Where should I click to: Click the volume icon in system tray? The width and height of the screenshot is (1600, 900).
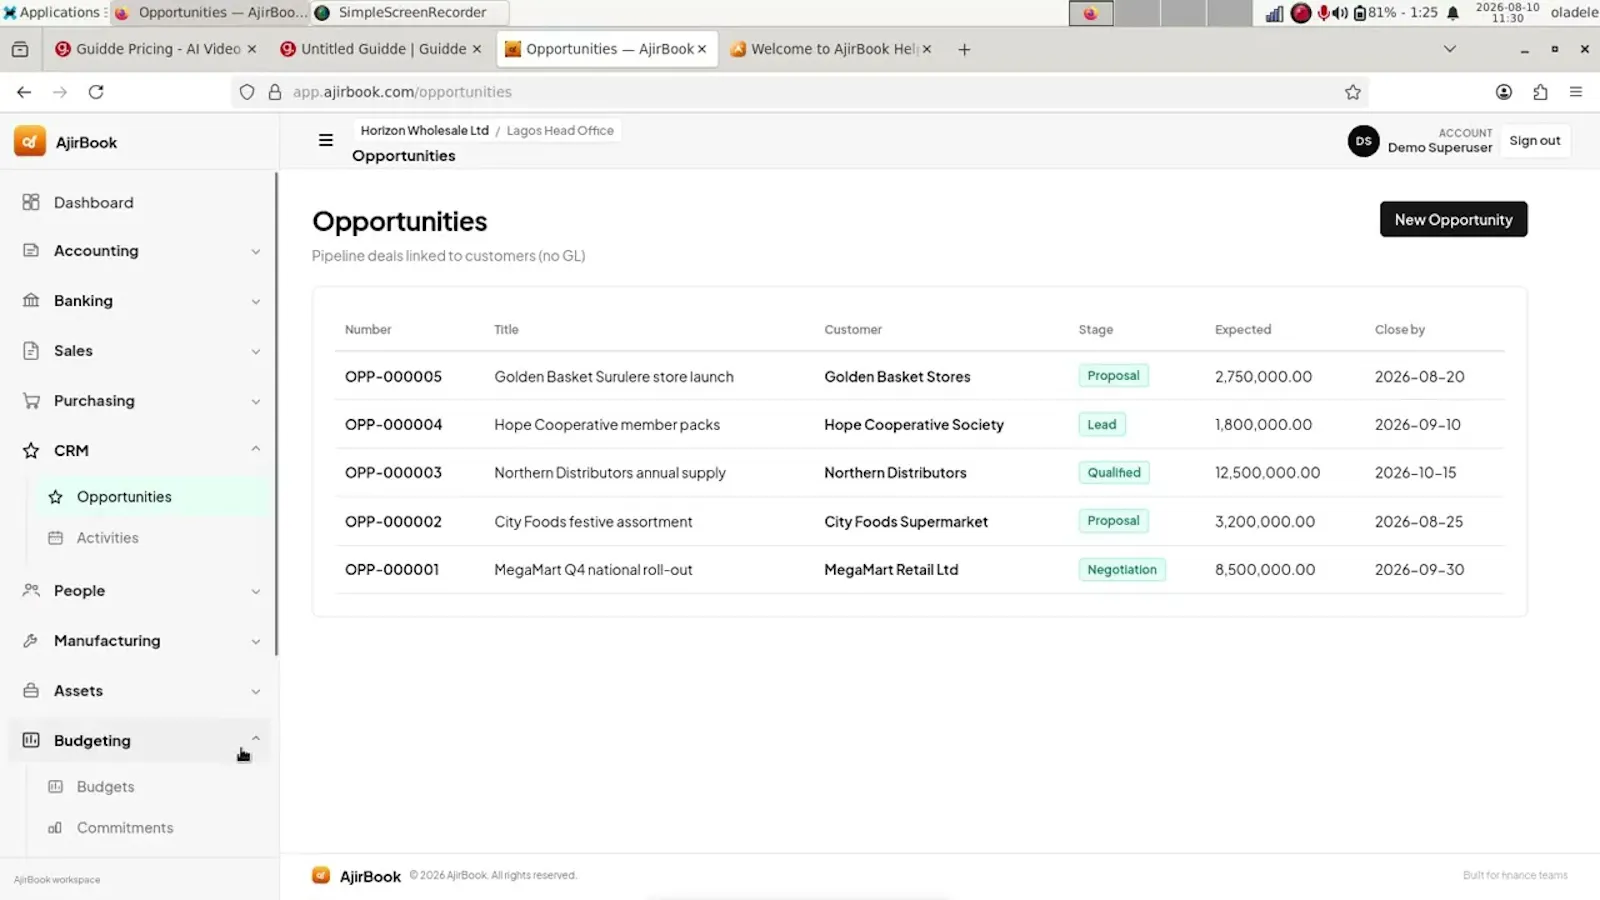[1340, 13]
